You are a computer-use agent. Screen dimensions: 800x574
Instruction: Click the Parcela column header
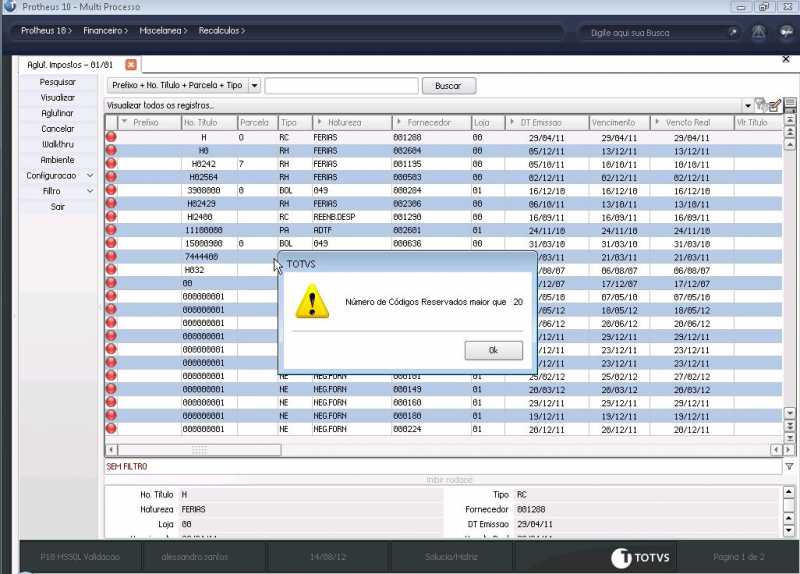tap(257, 122)
